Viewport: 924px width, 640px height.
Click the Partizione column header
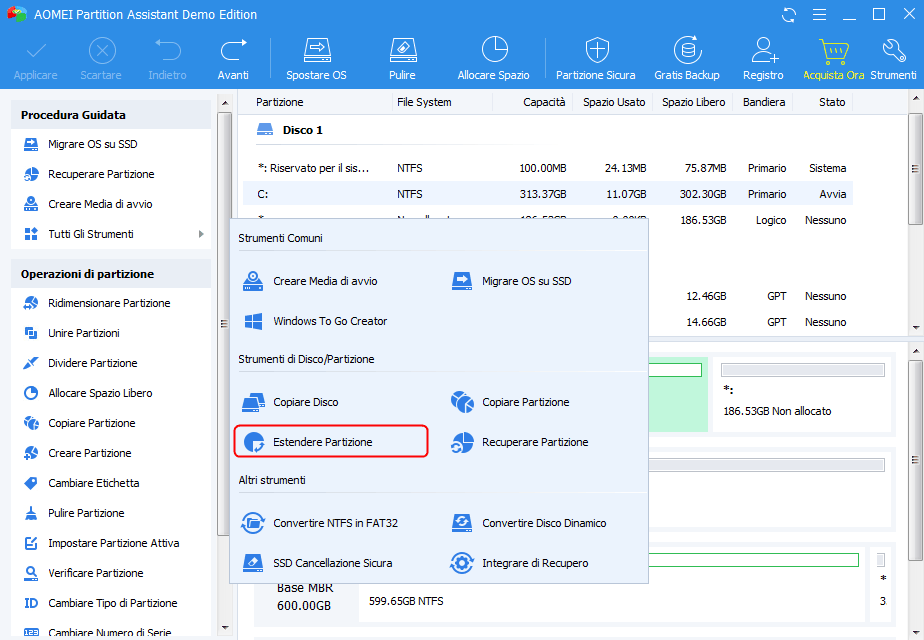point(280,103)
